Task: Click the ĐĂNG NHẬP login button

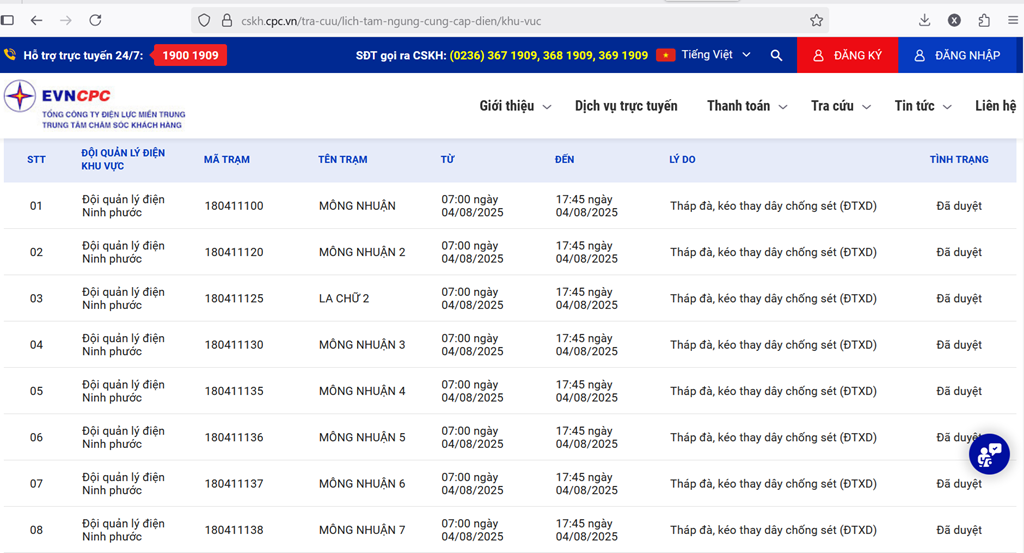Action: tap(957, 56)
